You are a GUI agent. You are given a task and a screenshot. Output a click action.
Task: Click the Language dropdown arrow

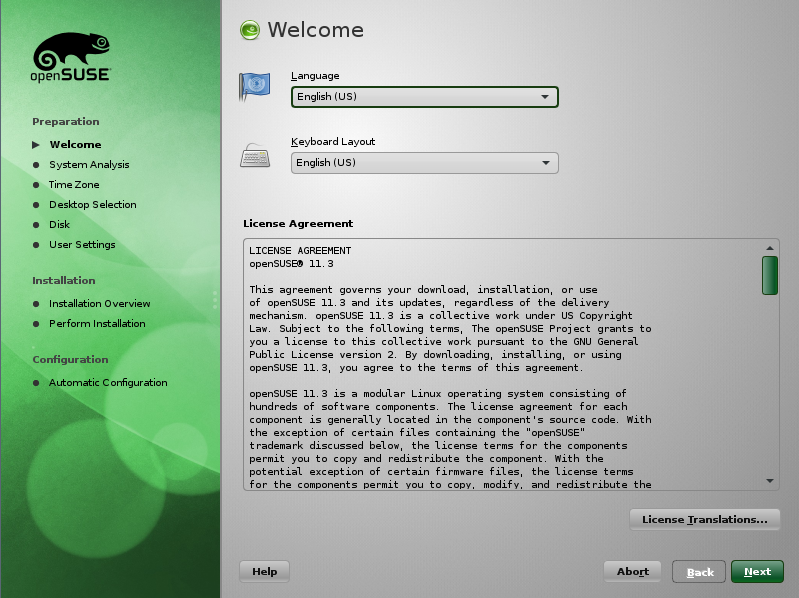click(x=545, y=97)
